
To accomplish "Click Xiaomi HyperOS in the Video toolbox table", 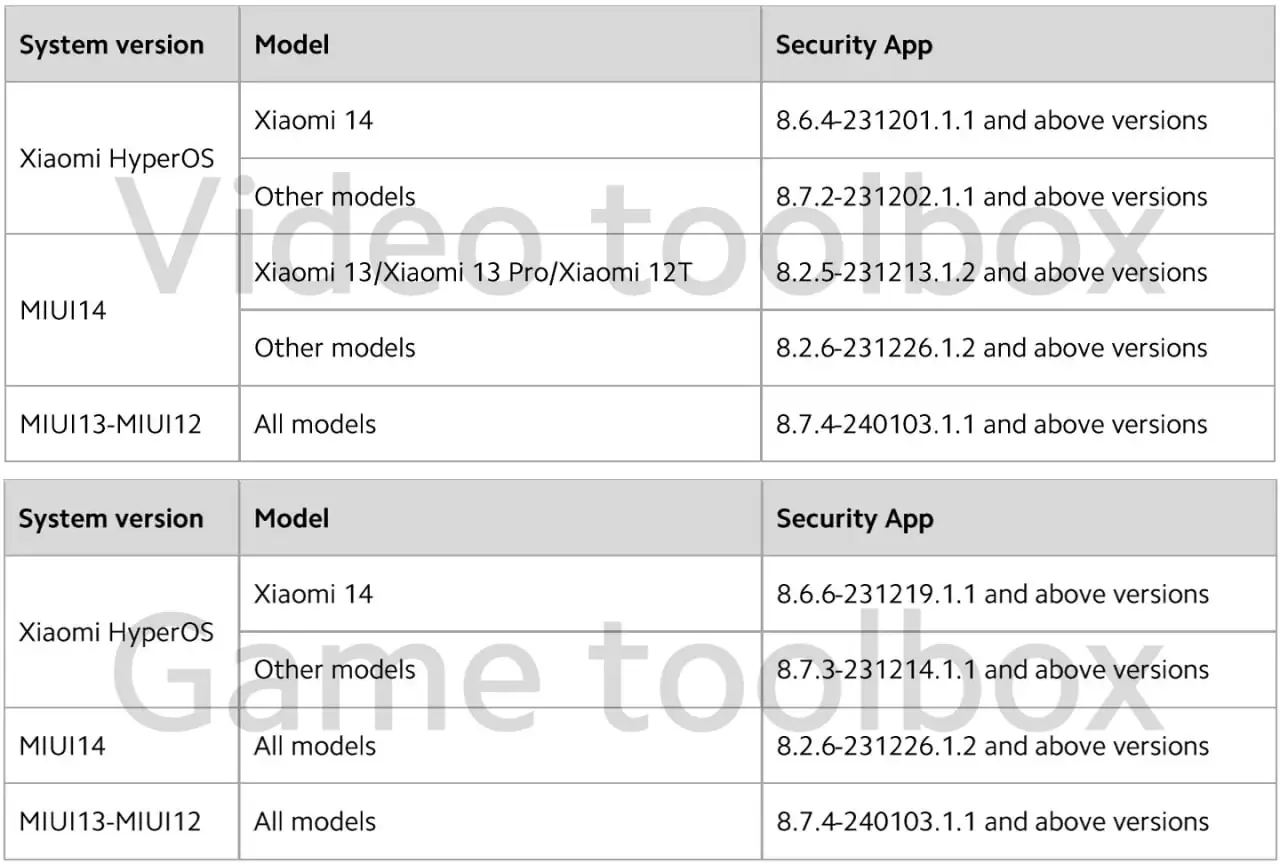I will coord(117,159).
